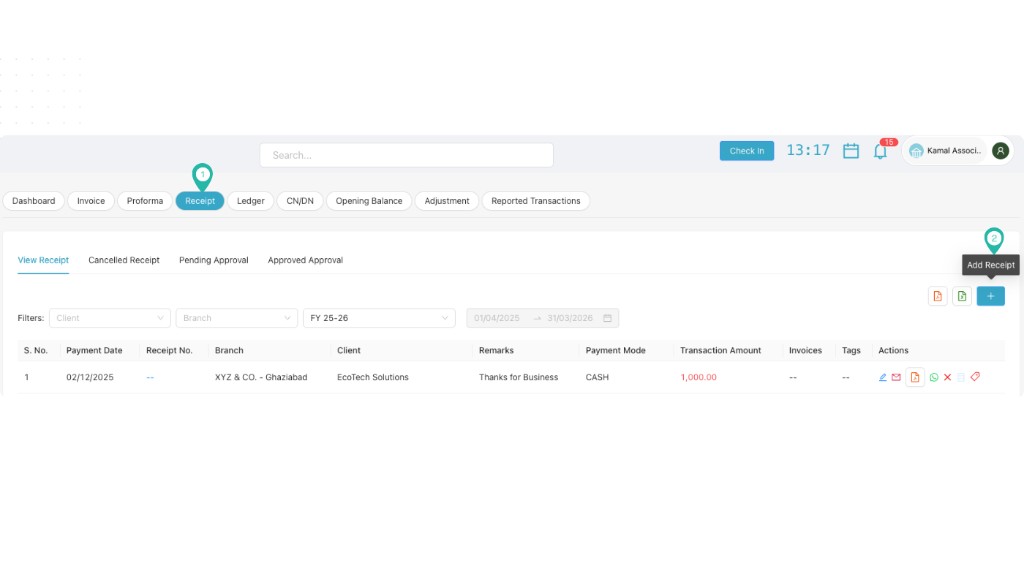1024x585 pixels.
Task: Export receipt list to Excel
Action: tap(962, 296)
